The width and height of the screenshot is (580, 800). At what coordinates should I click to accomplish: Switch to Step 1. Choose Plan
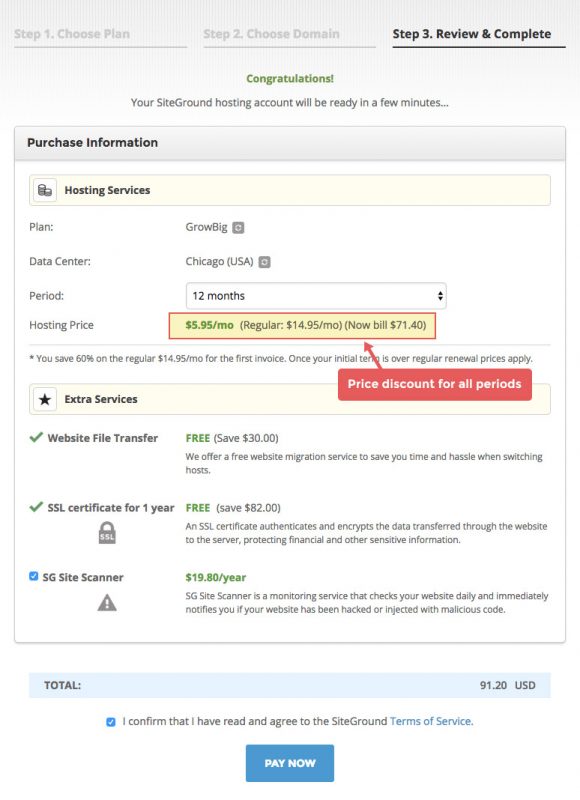tap(70, 34)
